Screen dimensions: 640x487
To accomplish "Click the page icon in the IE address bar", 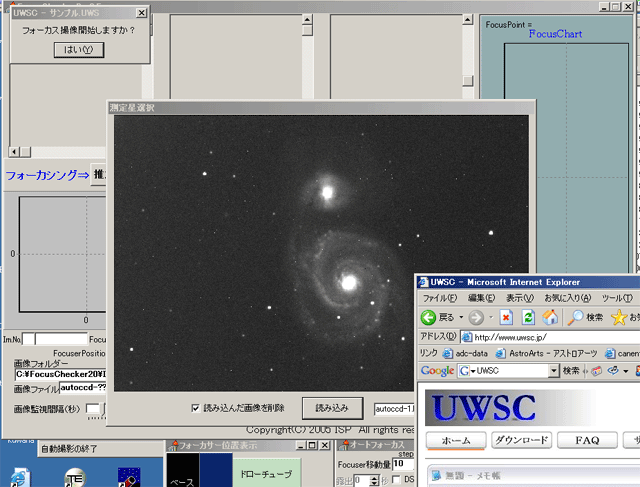I will [467, 337].
